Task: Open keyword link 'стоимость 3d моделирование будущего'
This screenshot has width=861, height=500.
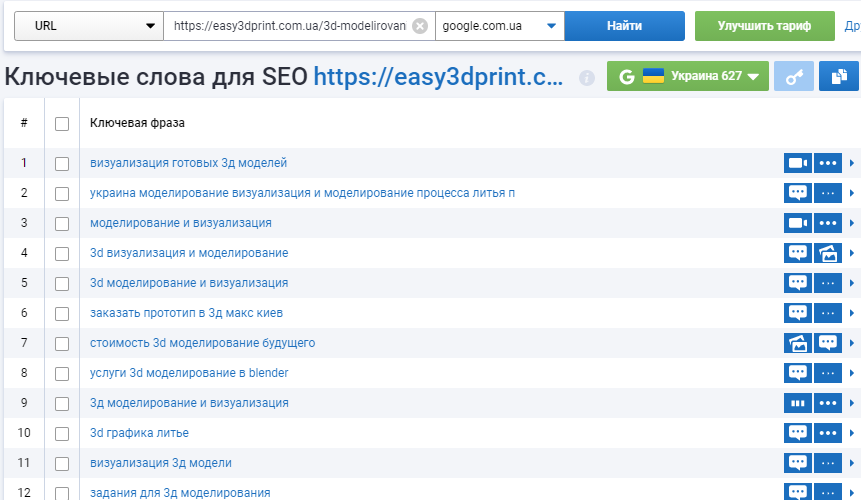Action: [x=203, y=343]
